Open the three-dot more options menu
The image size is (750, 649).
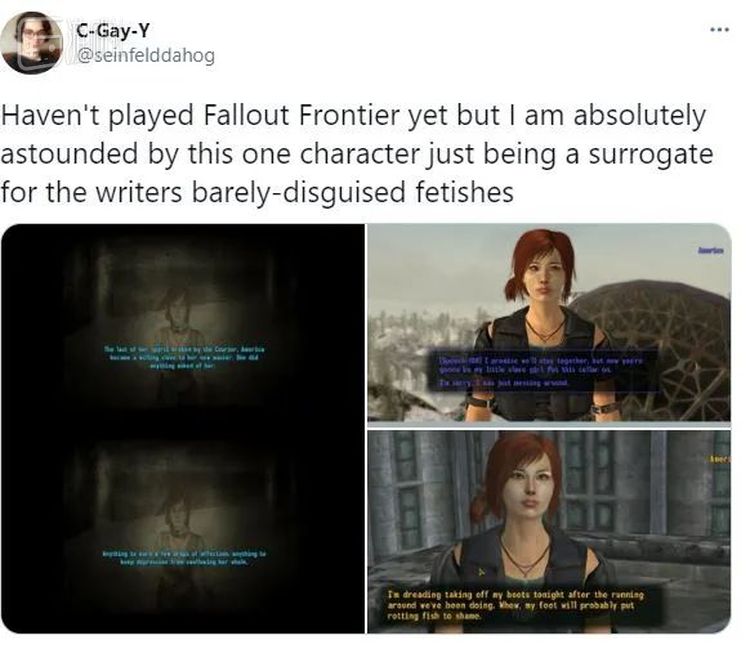(x=720, y=30)
